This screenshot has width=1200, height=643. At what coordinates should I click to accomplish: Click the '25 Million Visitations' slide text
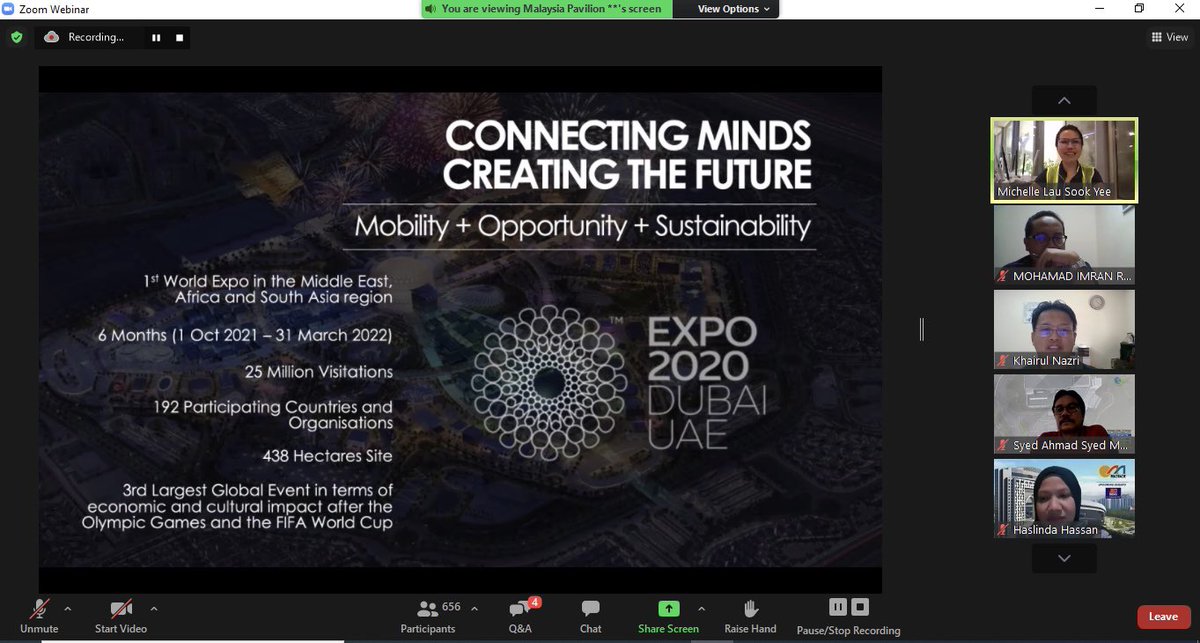tap(319, 372)
